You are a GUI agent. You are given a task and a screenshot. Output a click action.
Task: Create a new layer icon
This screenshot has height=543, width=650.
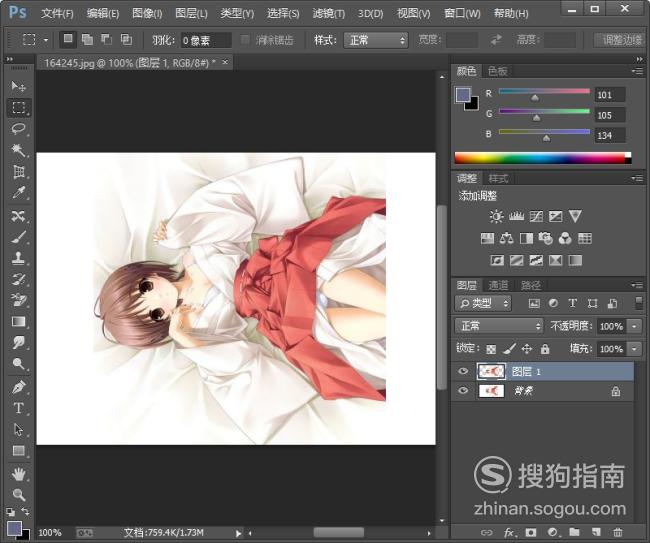click(x=596, y=532)
